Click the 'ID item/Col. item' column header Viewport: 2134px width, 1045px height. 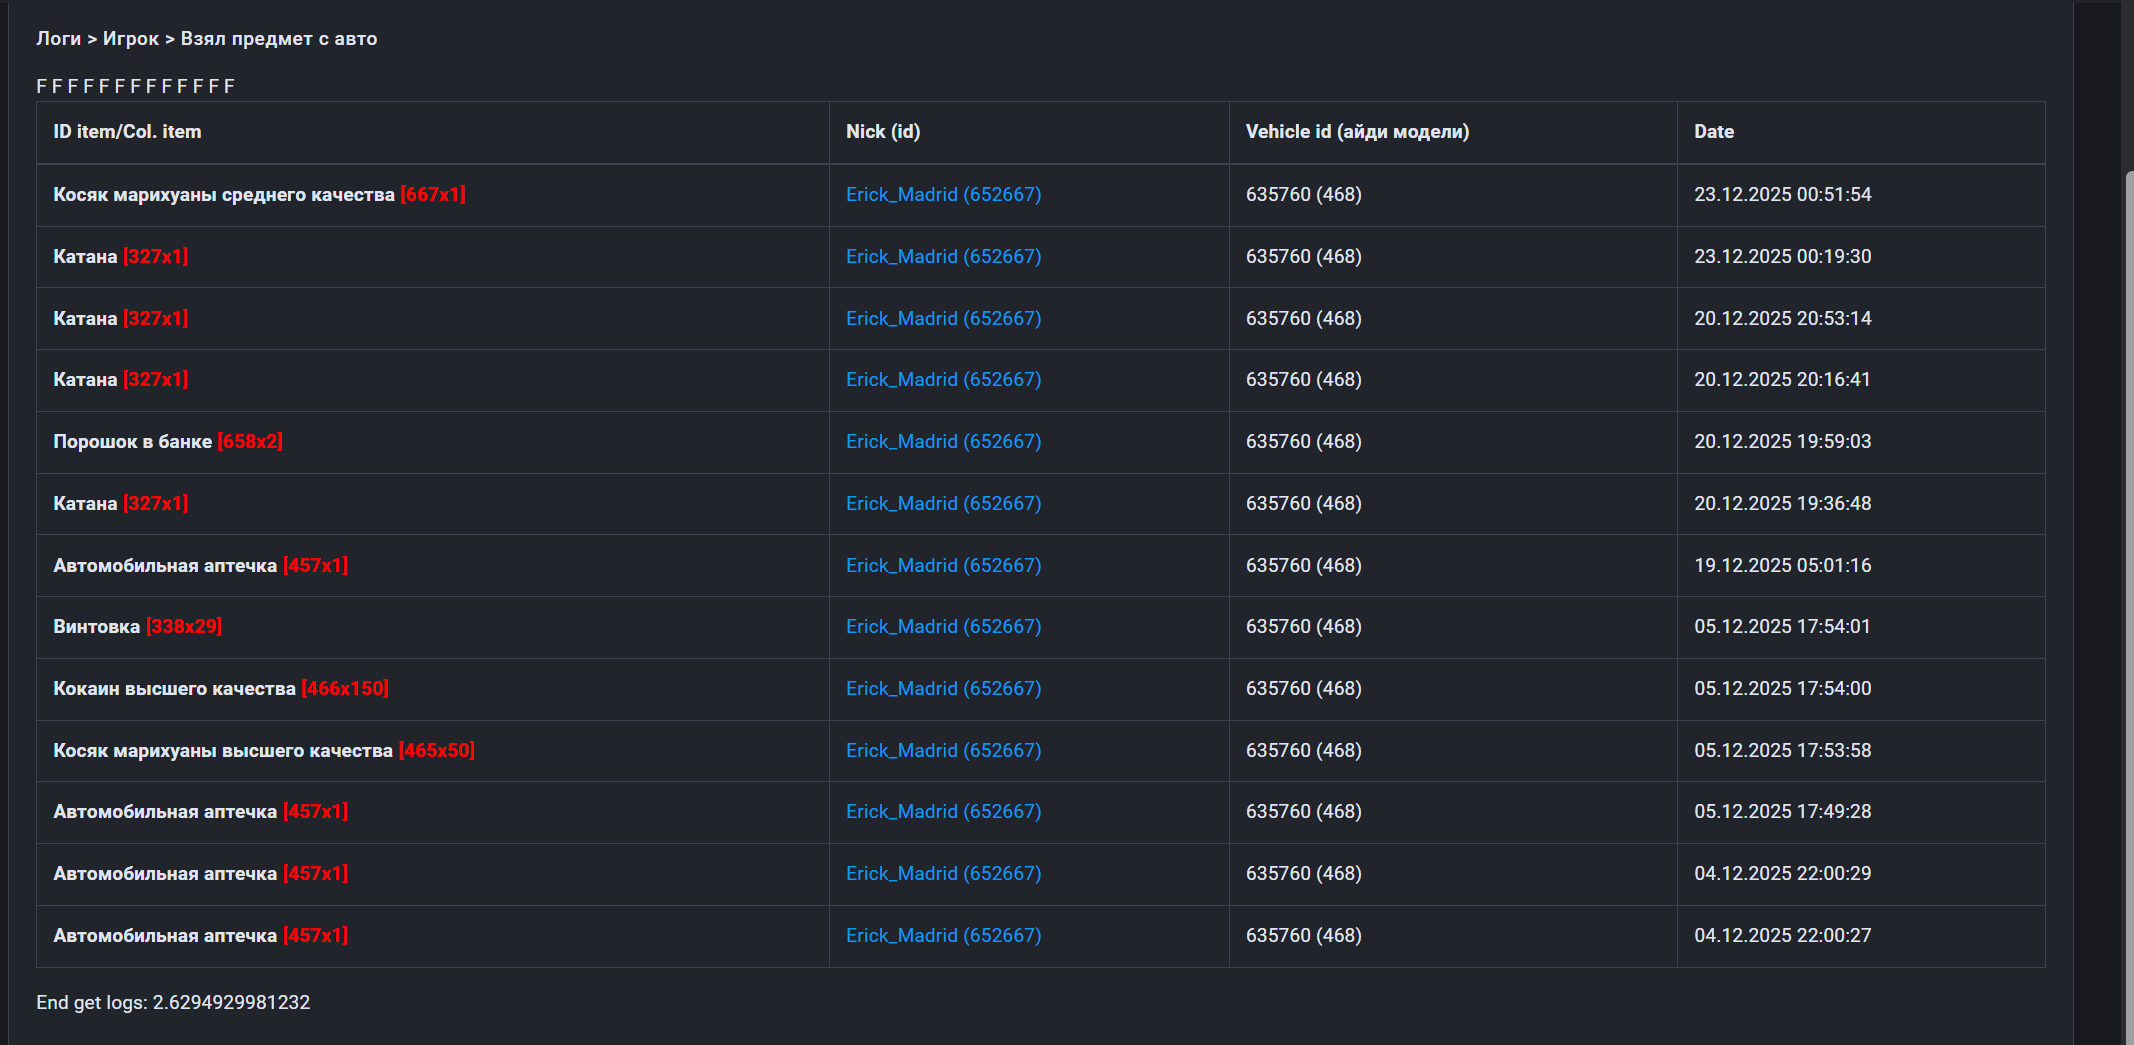(127, 132)
